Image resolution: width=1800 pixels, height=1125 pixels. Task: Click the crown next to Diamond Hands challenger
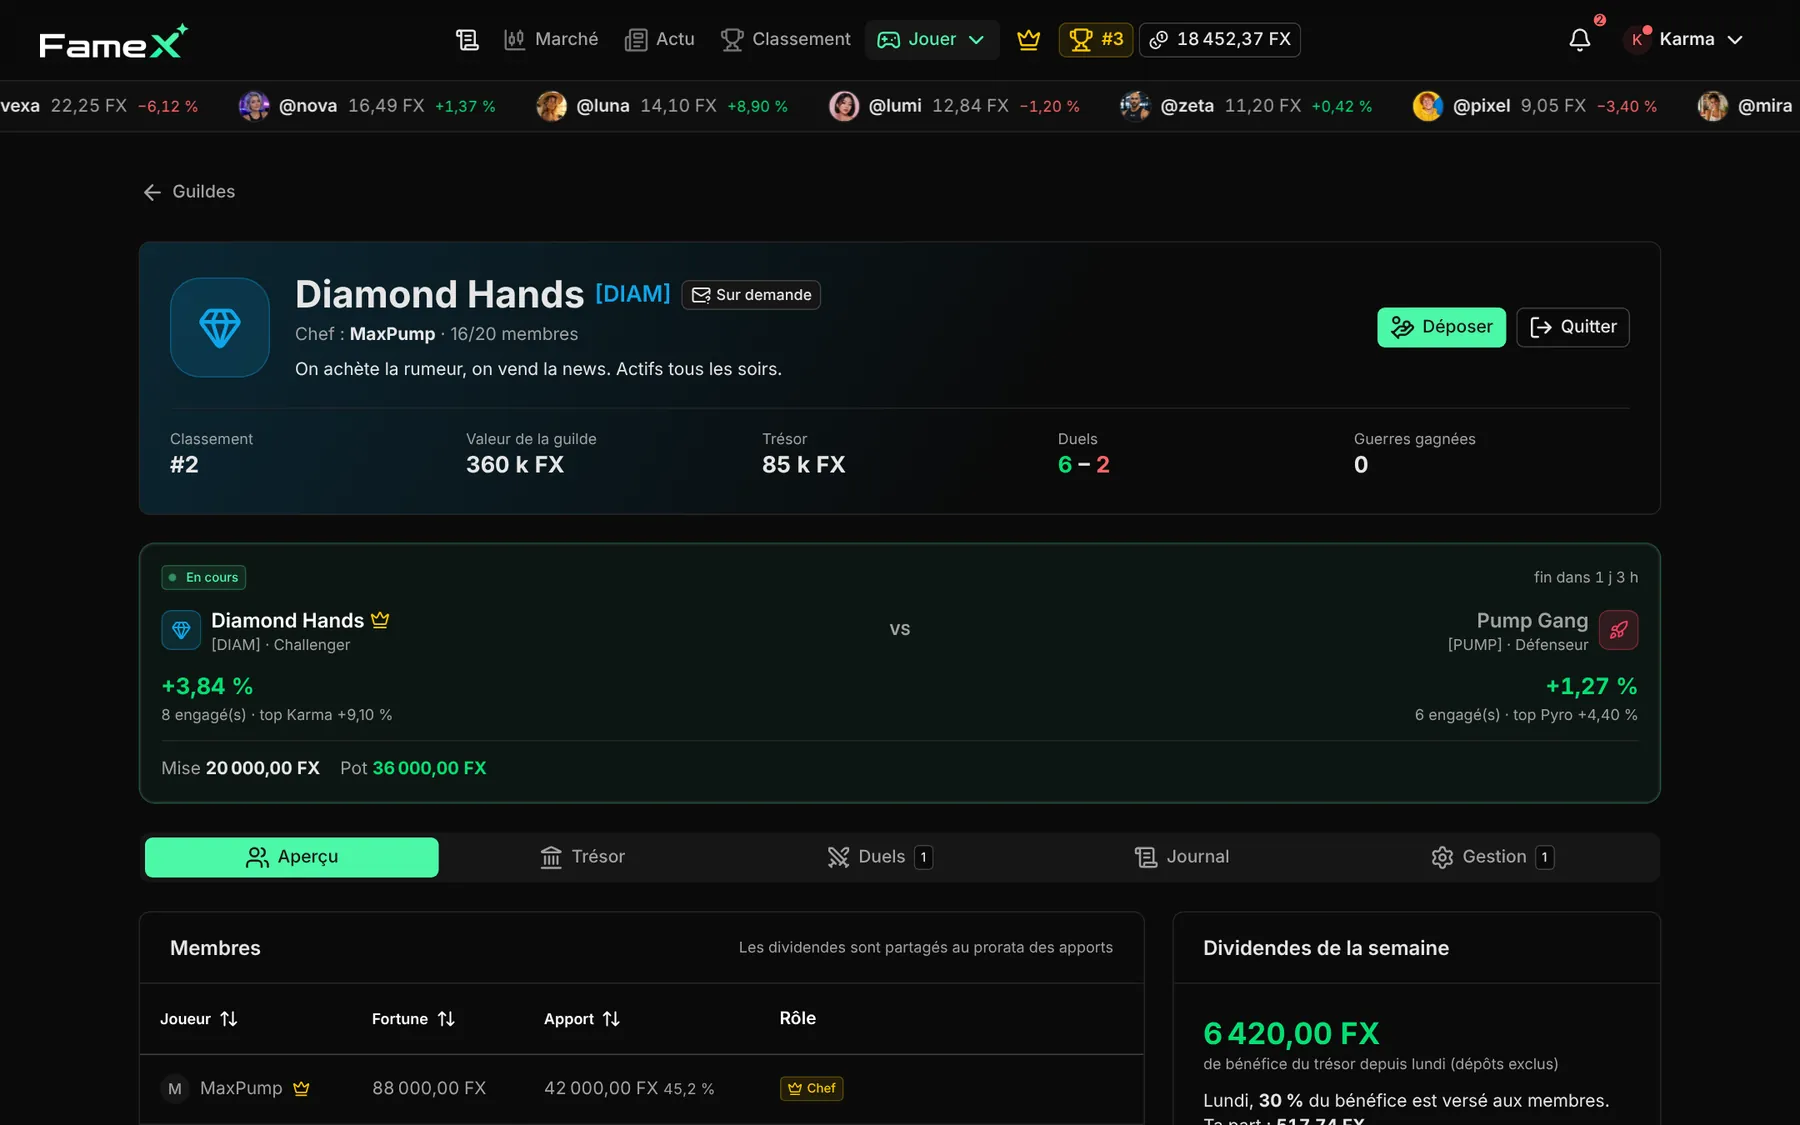pos(380,620)
